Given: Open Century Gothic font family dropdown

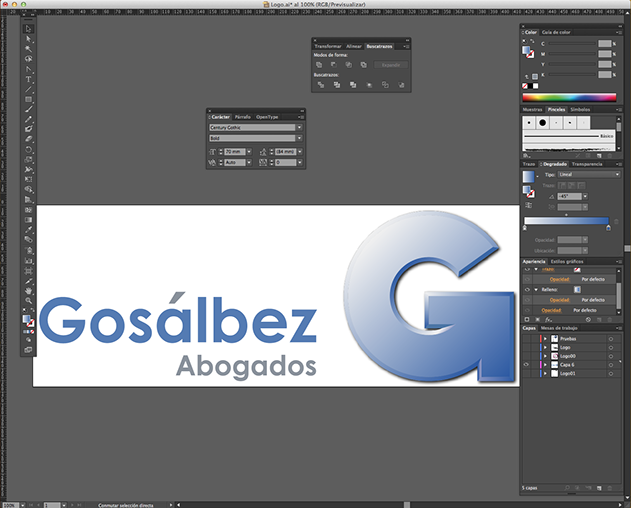Looking at the screenshot, I should click(x=299, y=127).
